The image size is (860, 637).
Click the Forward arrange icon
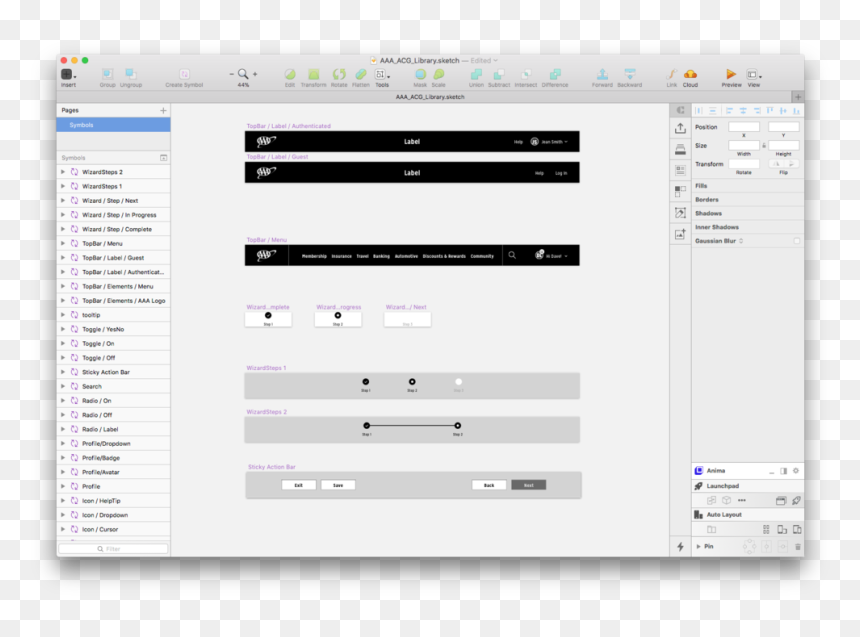click(x=602, y=74)
